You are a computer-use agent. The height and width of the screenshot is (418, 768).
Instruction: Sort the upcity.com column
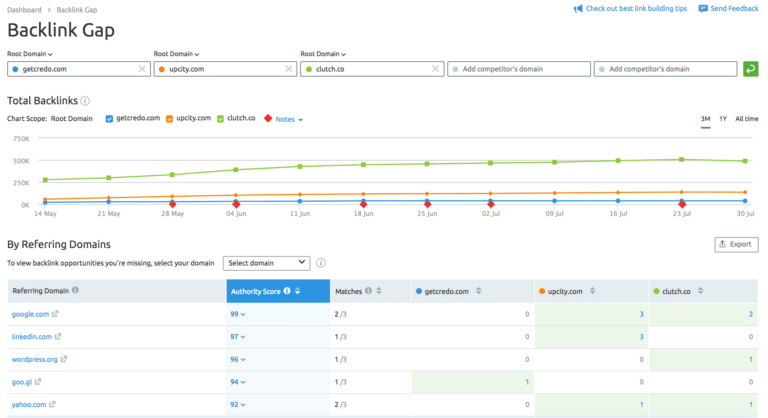(x=592, y=291)
